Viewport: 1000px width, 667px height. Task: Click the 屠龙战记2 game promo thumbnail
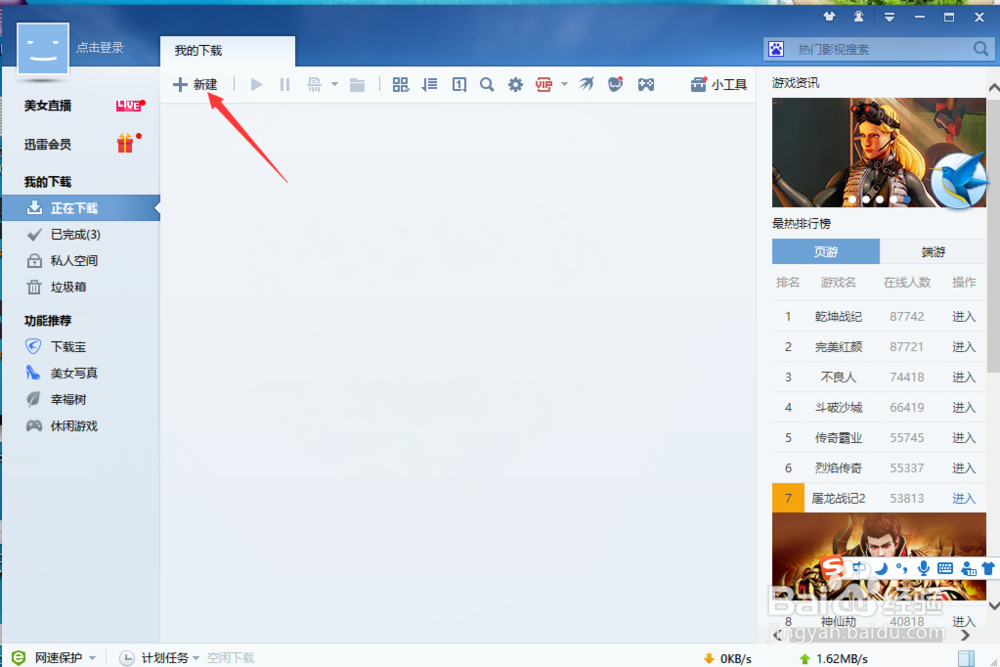(x=879, y=557)
